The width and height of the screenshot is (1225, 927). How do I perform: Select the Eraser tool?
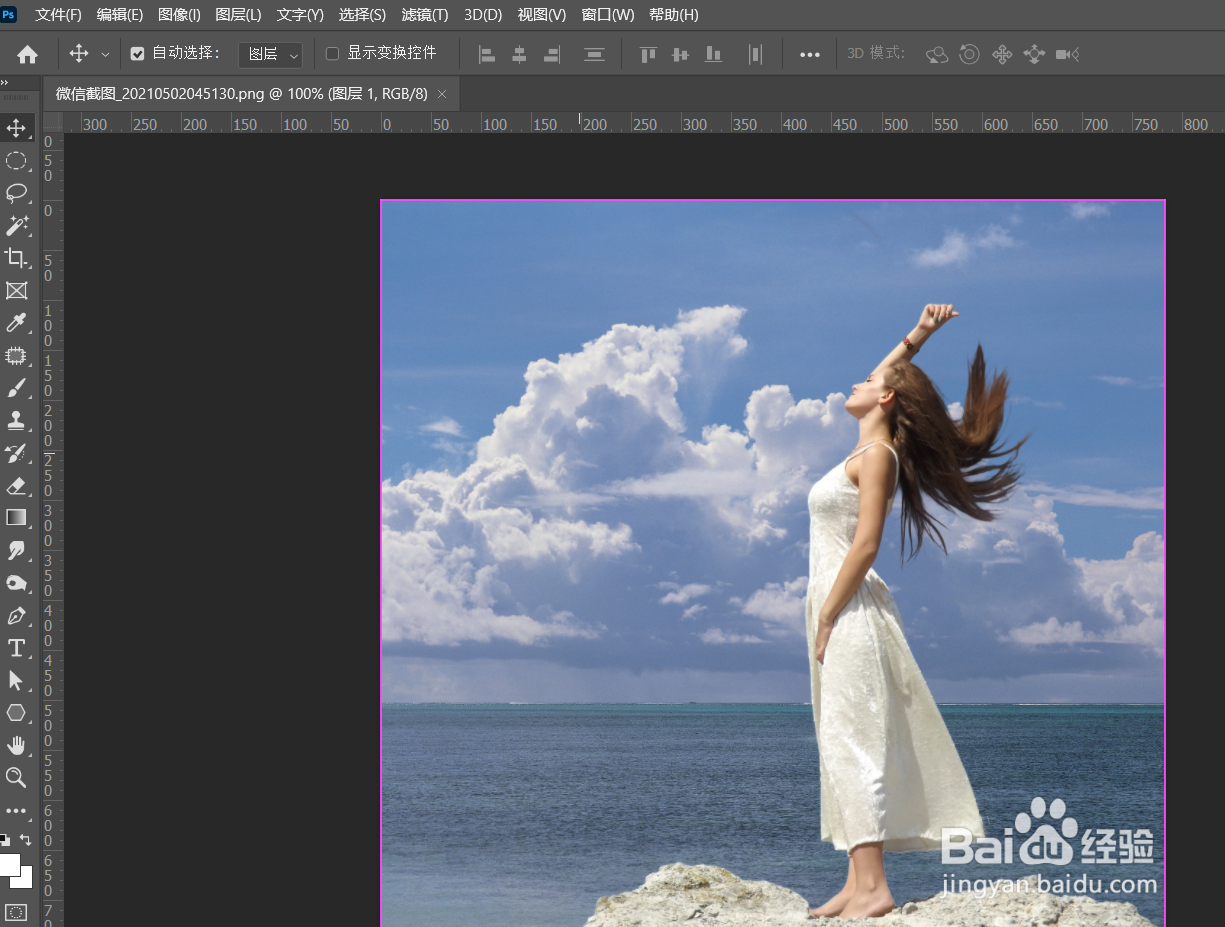pyautogui.click(x=16, y=485)
